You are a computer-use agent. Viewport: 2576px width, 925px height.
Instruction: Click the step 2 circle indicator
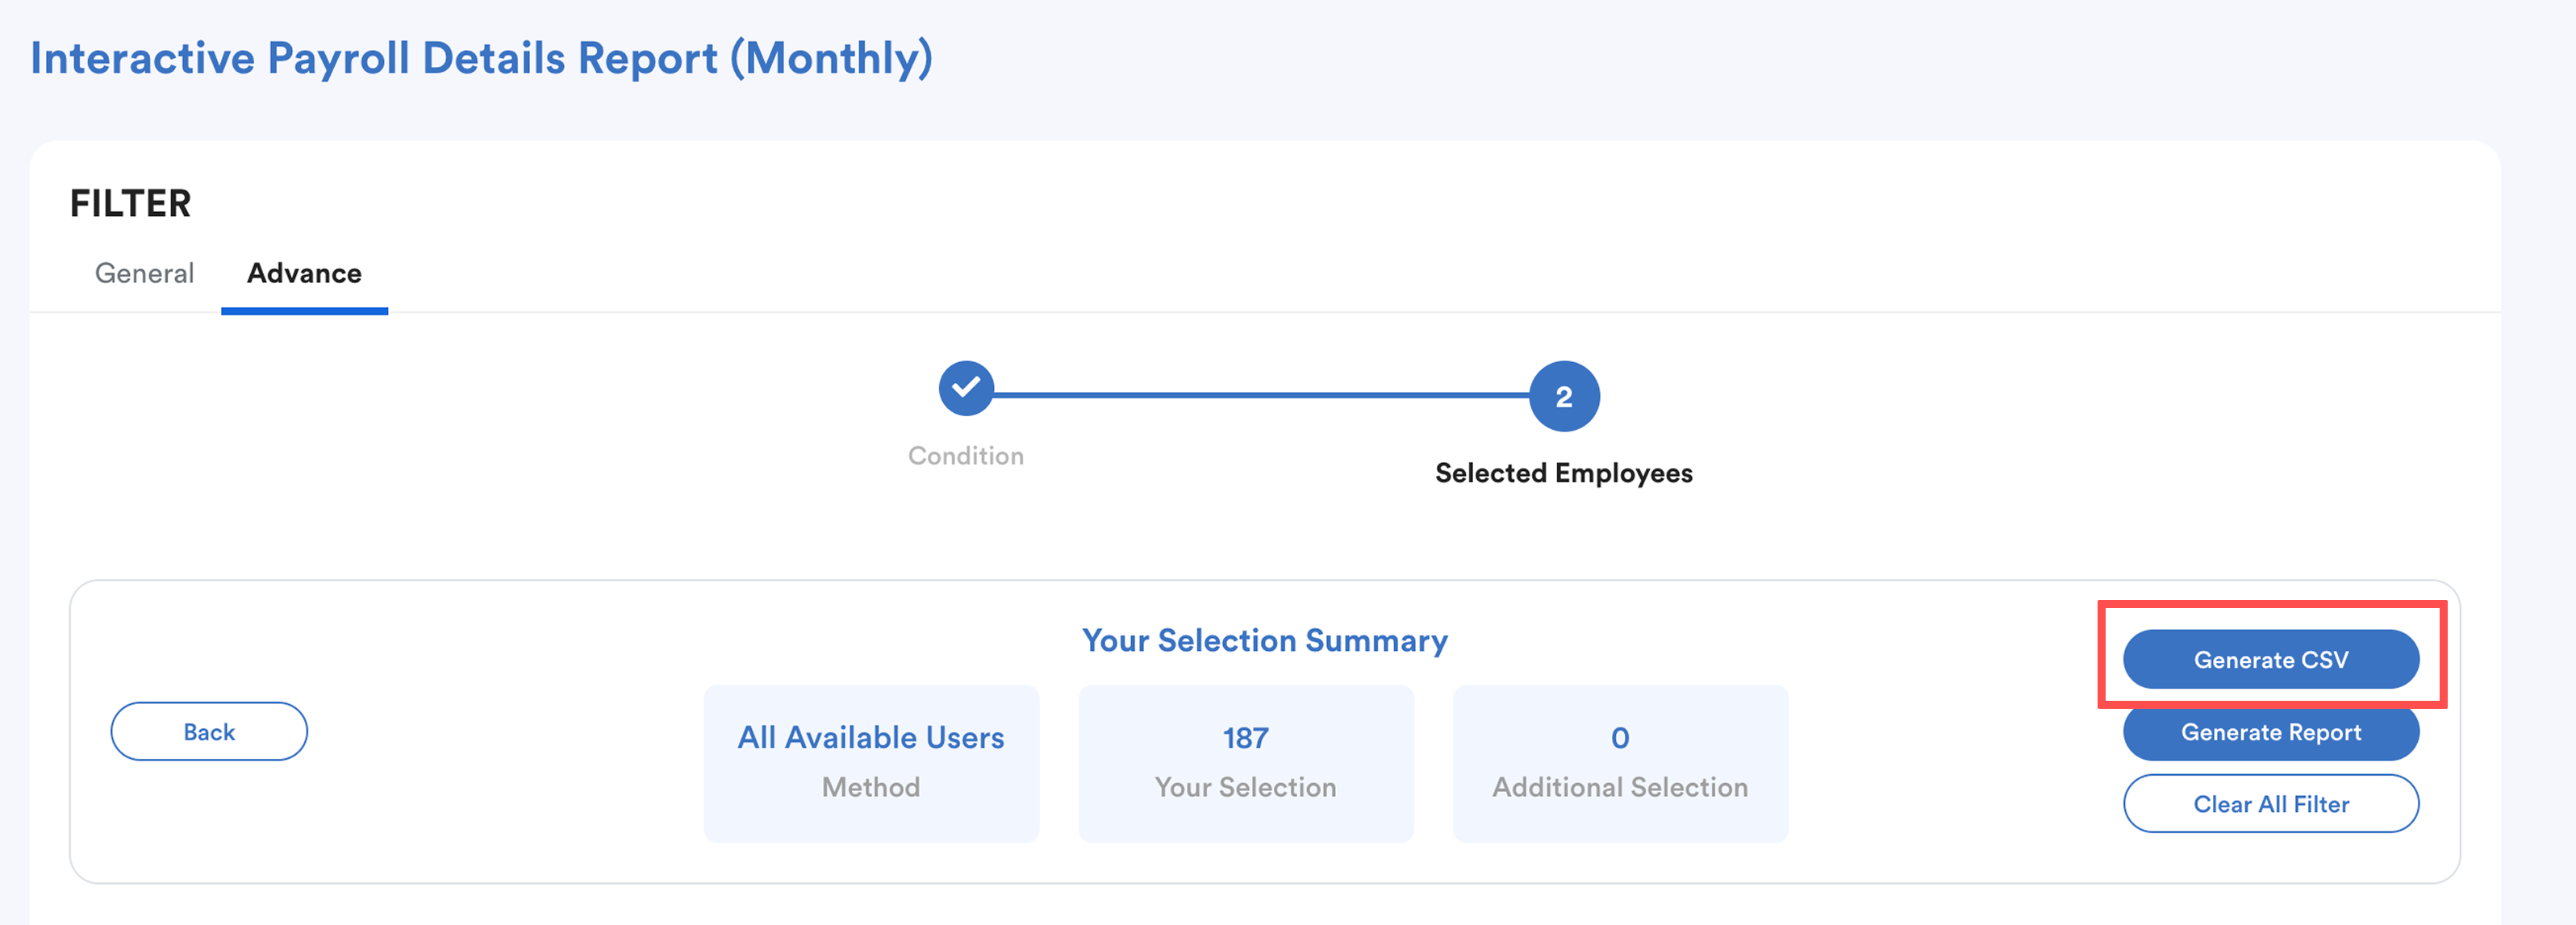coord(1563,396)
